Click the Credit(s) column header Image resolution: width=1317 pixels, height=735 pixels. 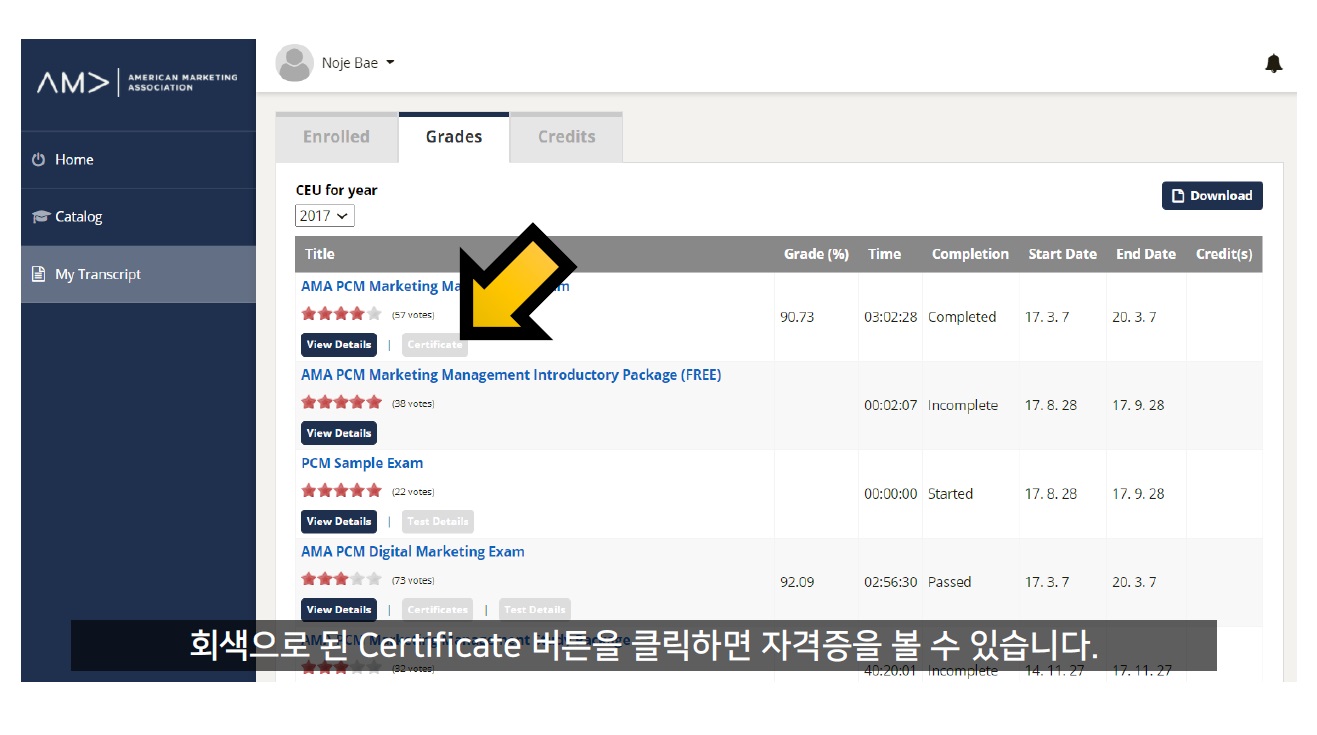tap(1224, 254)
